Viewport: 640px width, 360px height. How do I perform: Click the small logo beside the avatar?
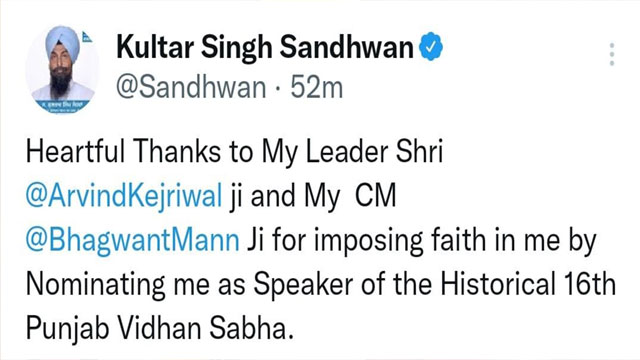(87, 37)
